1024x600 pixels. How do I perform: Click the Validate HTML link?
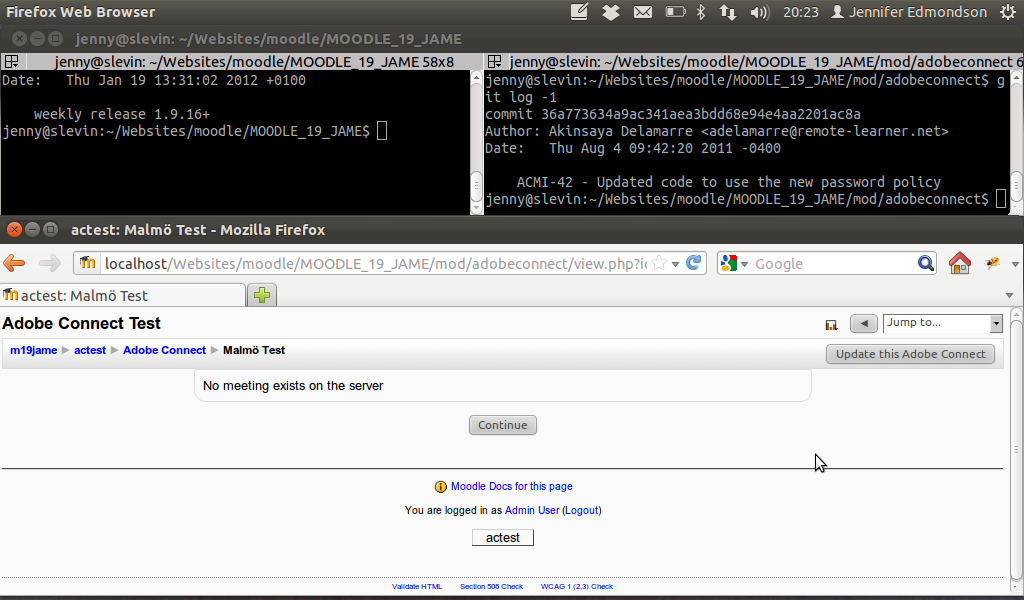(417, 586)
